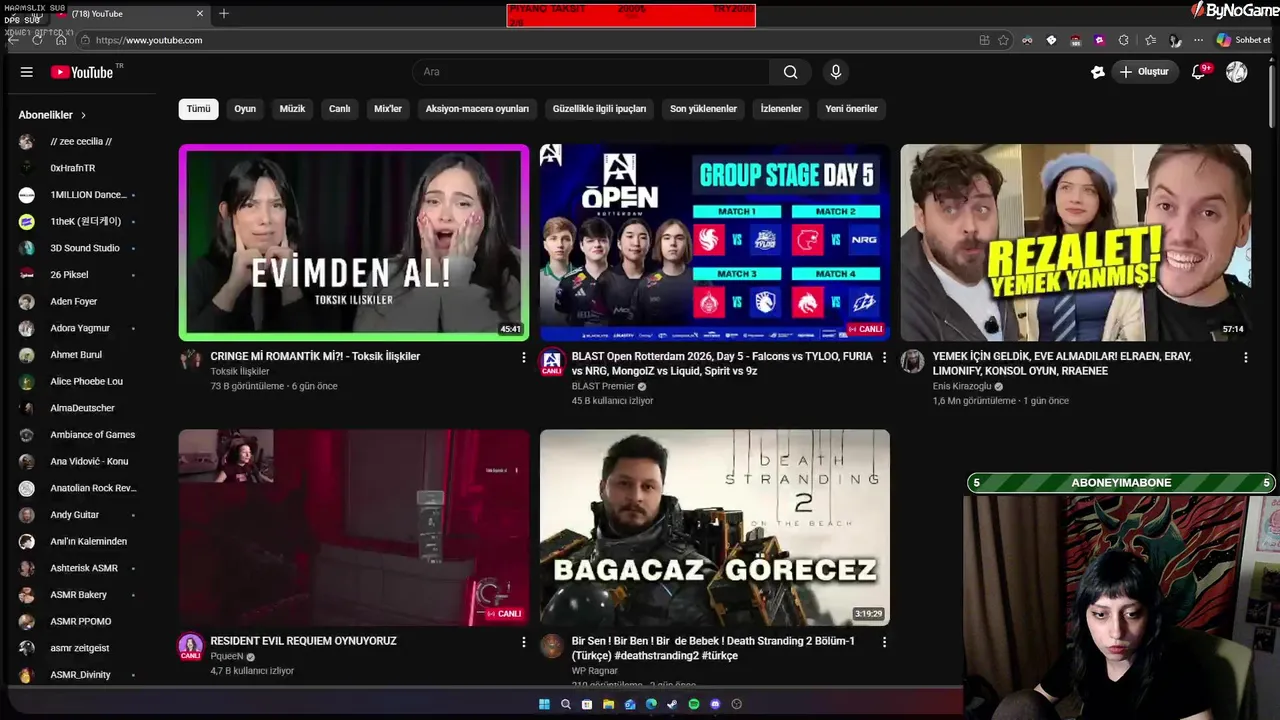Click the Oluştur create button
The height and width of the screenshot is (720, 1280).
point(1144,72)
